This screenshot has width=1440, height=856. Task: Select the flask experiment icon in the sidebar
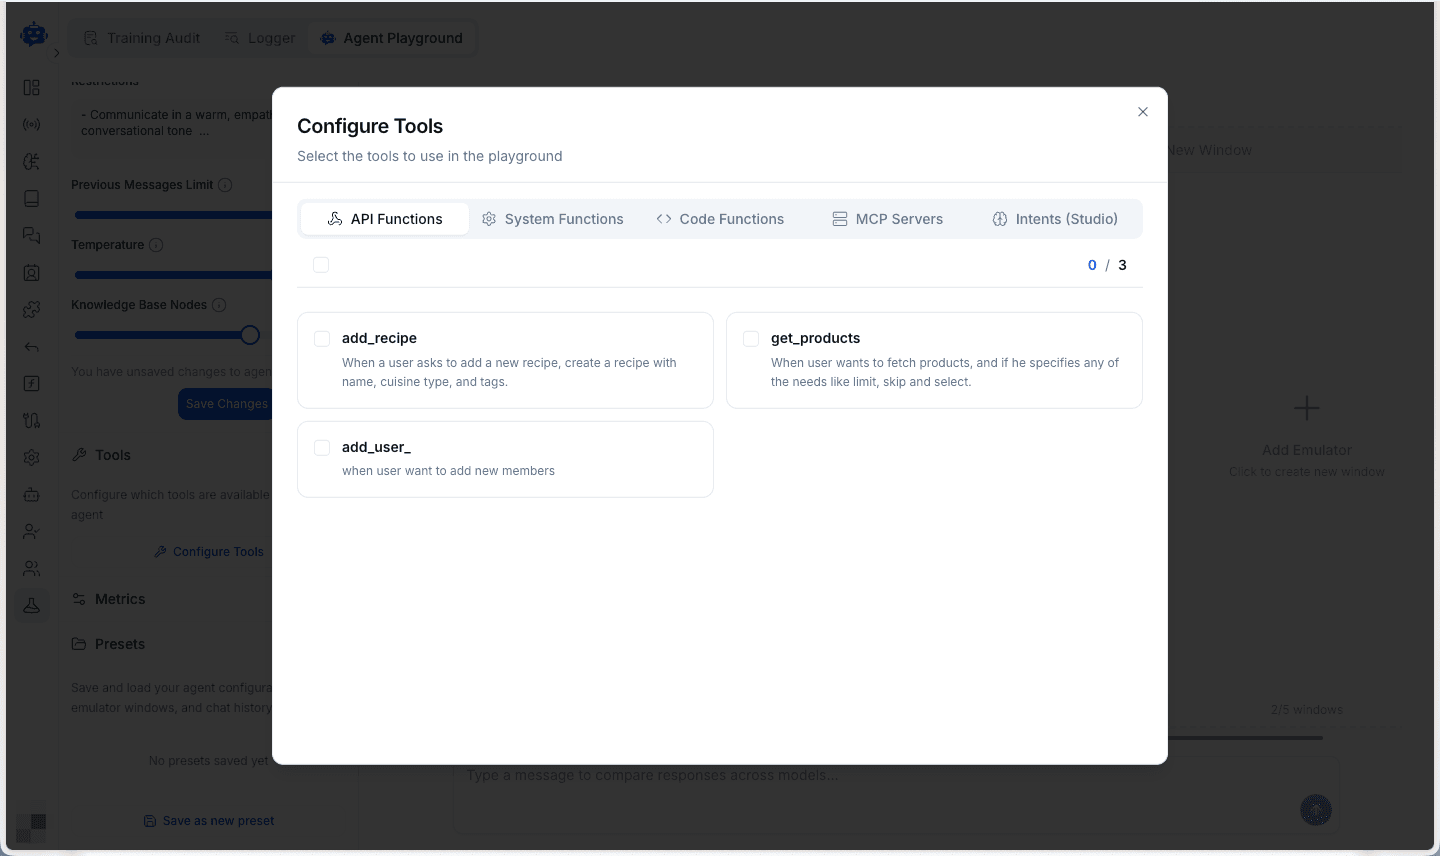tap(31, 605)
